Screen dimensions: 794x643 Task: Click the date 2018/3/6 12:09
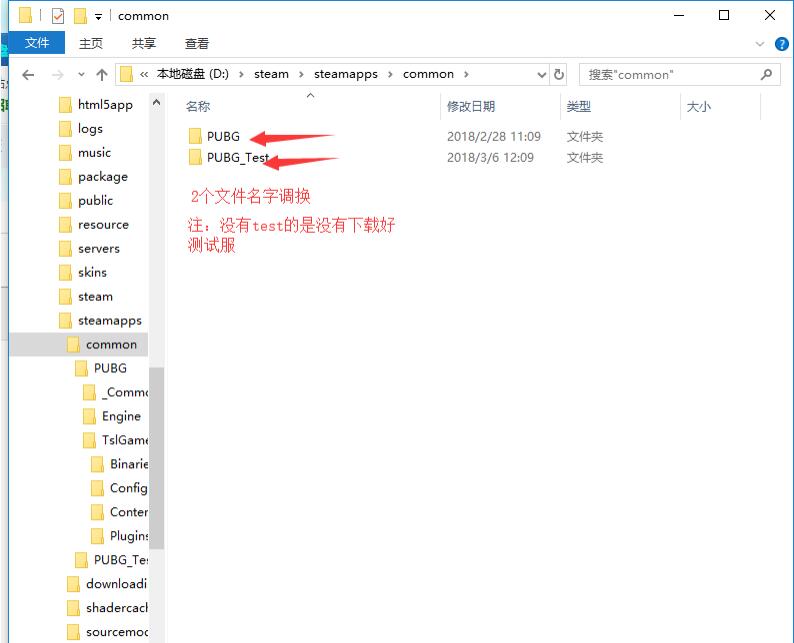[490, 157]
